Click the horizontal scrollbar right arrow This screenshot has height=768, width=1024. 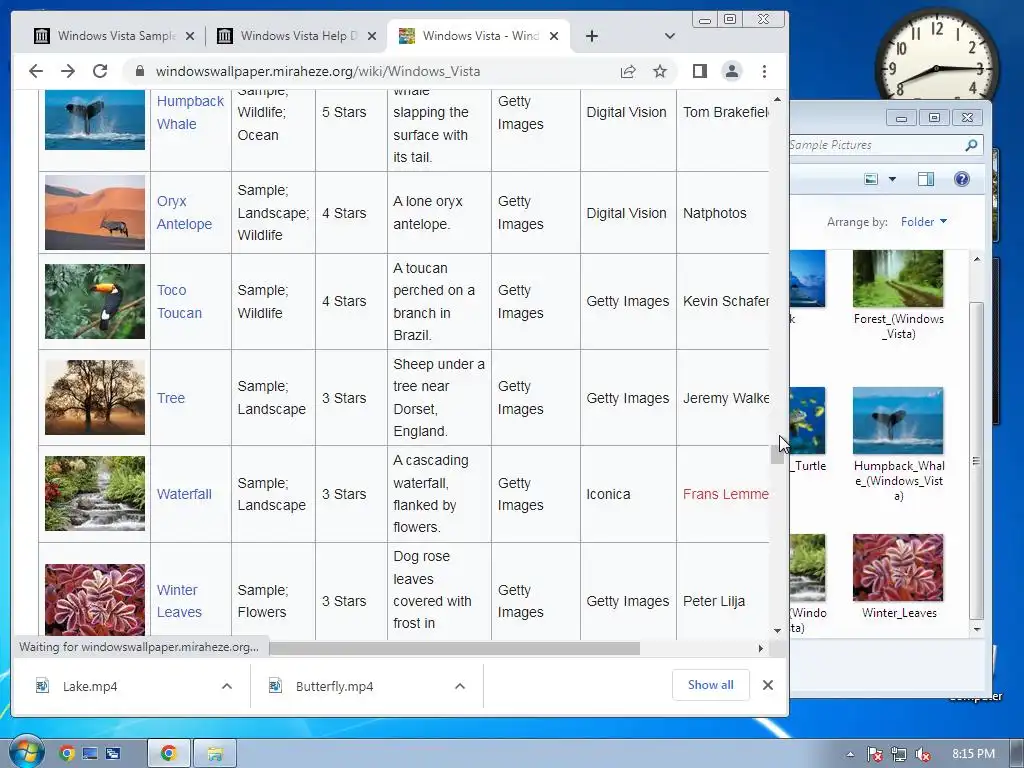click(761, 648)
